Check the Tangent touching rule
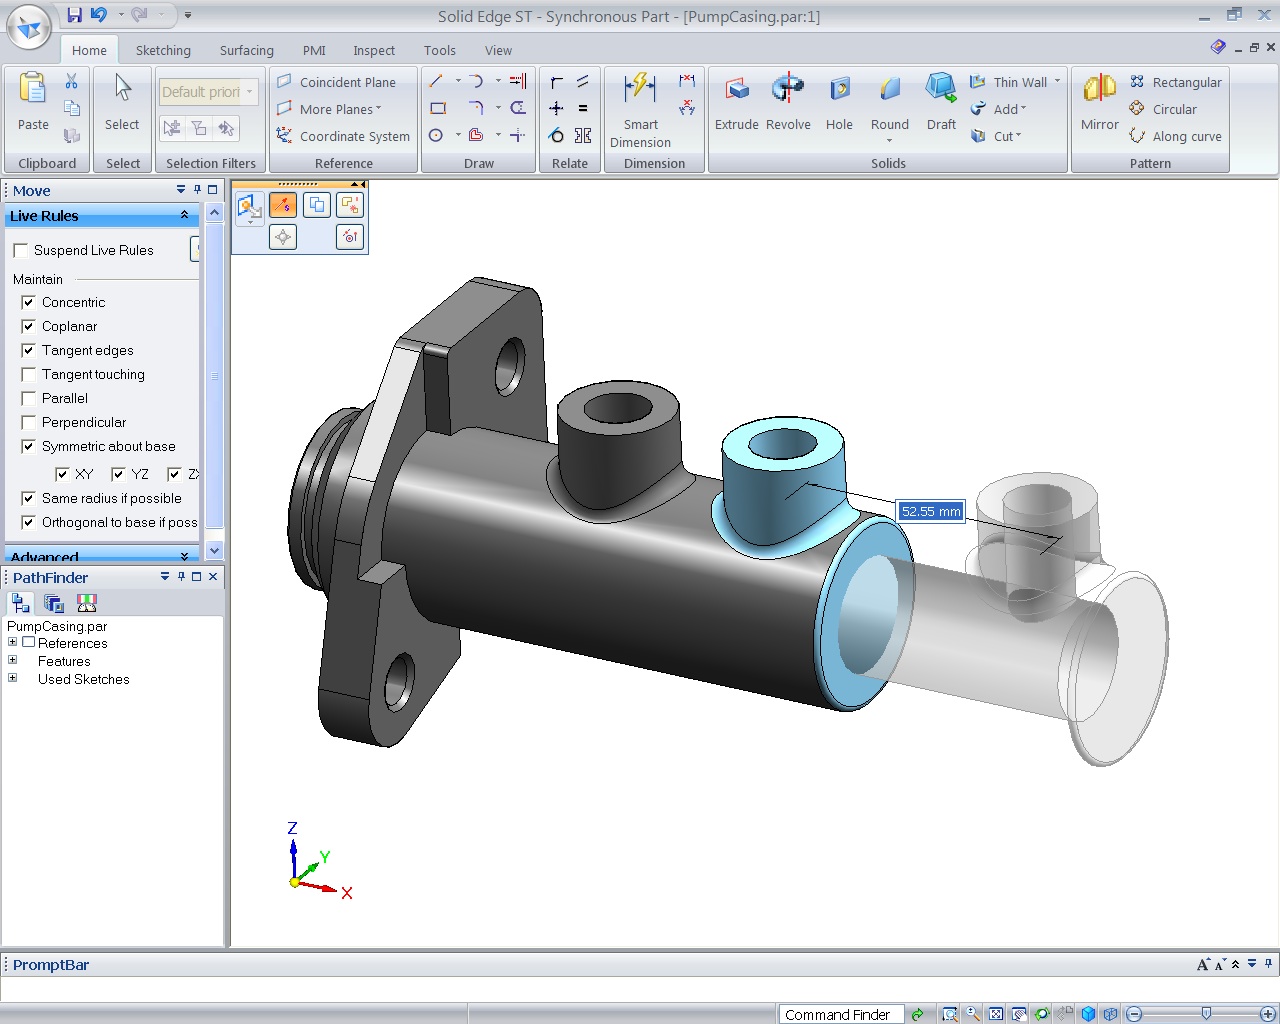 click(x=28, y=374)
